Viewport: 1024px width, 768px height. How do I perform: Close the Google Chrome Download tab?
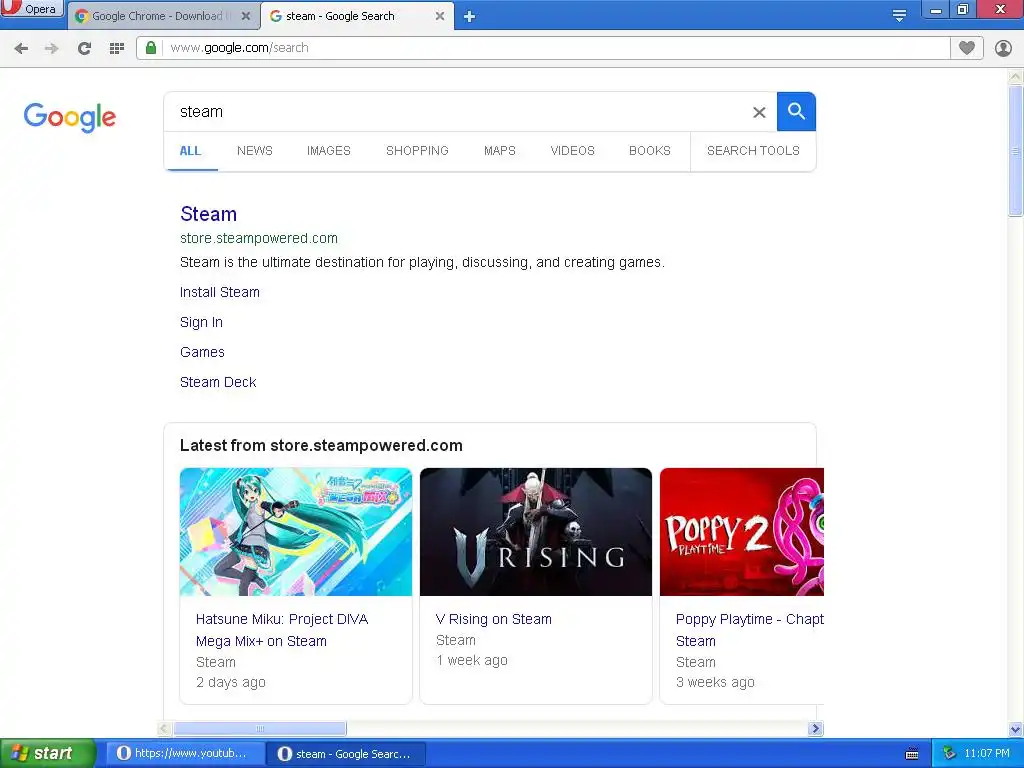click(x=246, y=16)
